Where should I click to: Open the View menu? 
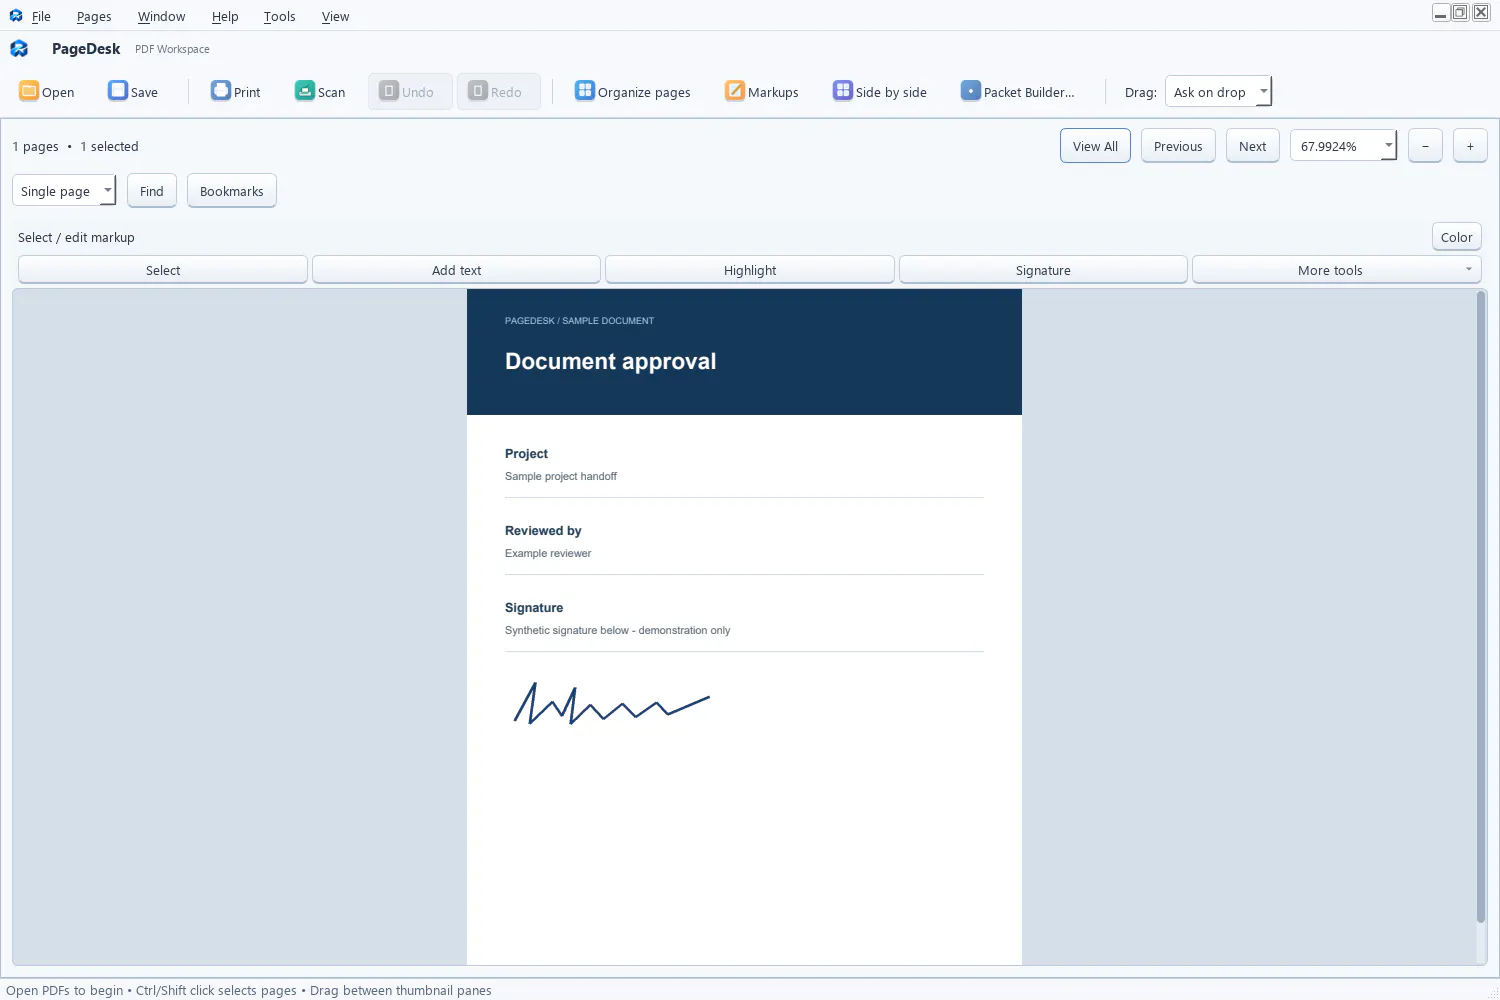pos(335,16)
